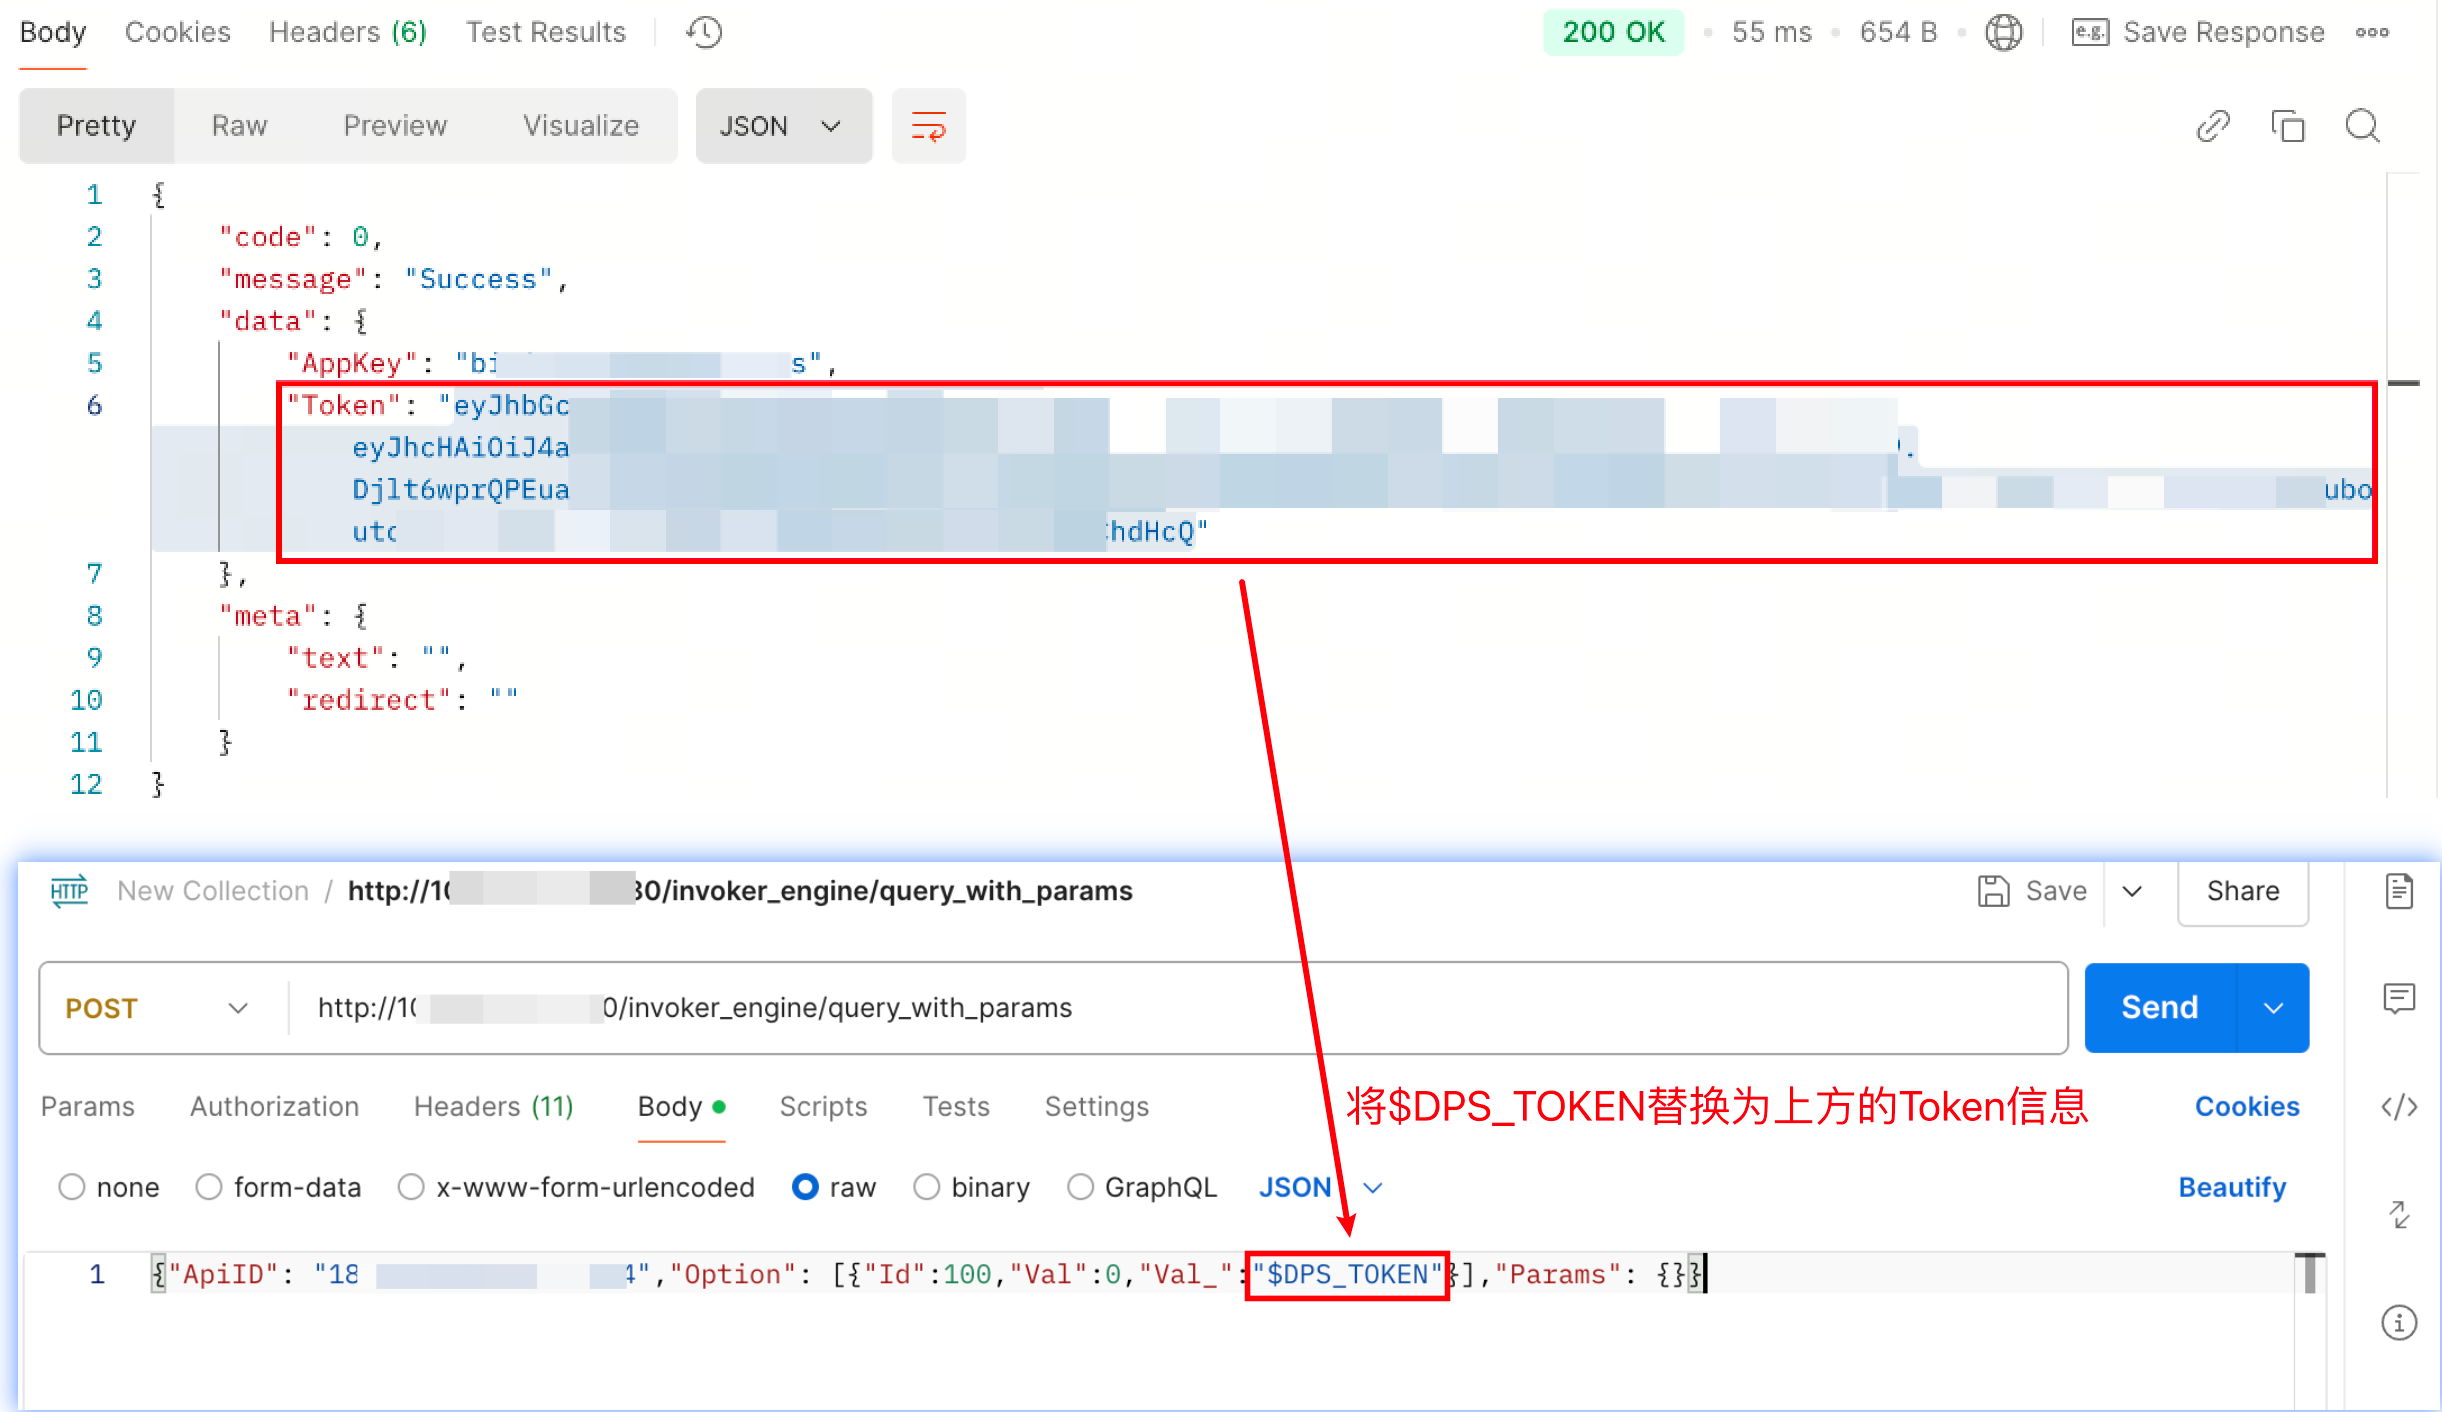Click the floppy disk Save icon

pos(1993,891)
